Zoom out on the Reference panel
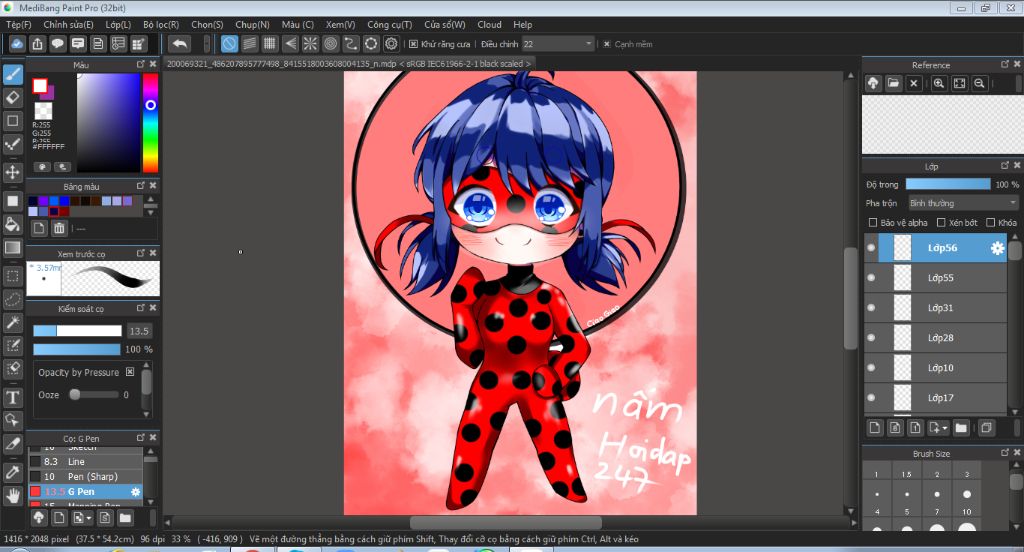 click(x=979, y=84)
